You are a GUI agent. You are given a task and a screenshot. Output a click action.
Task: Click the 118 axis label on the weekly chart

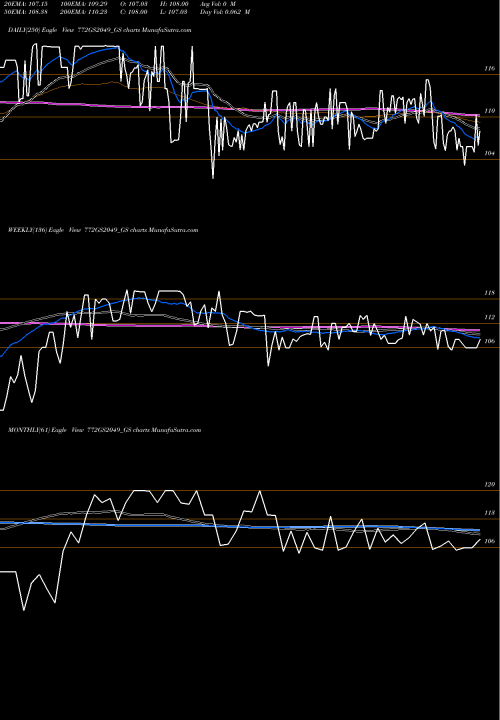tap(490, 292)
